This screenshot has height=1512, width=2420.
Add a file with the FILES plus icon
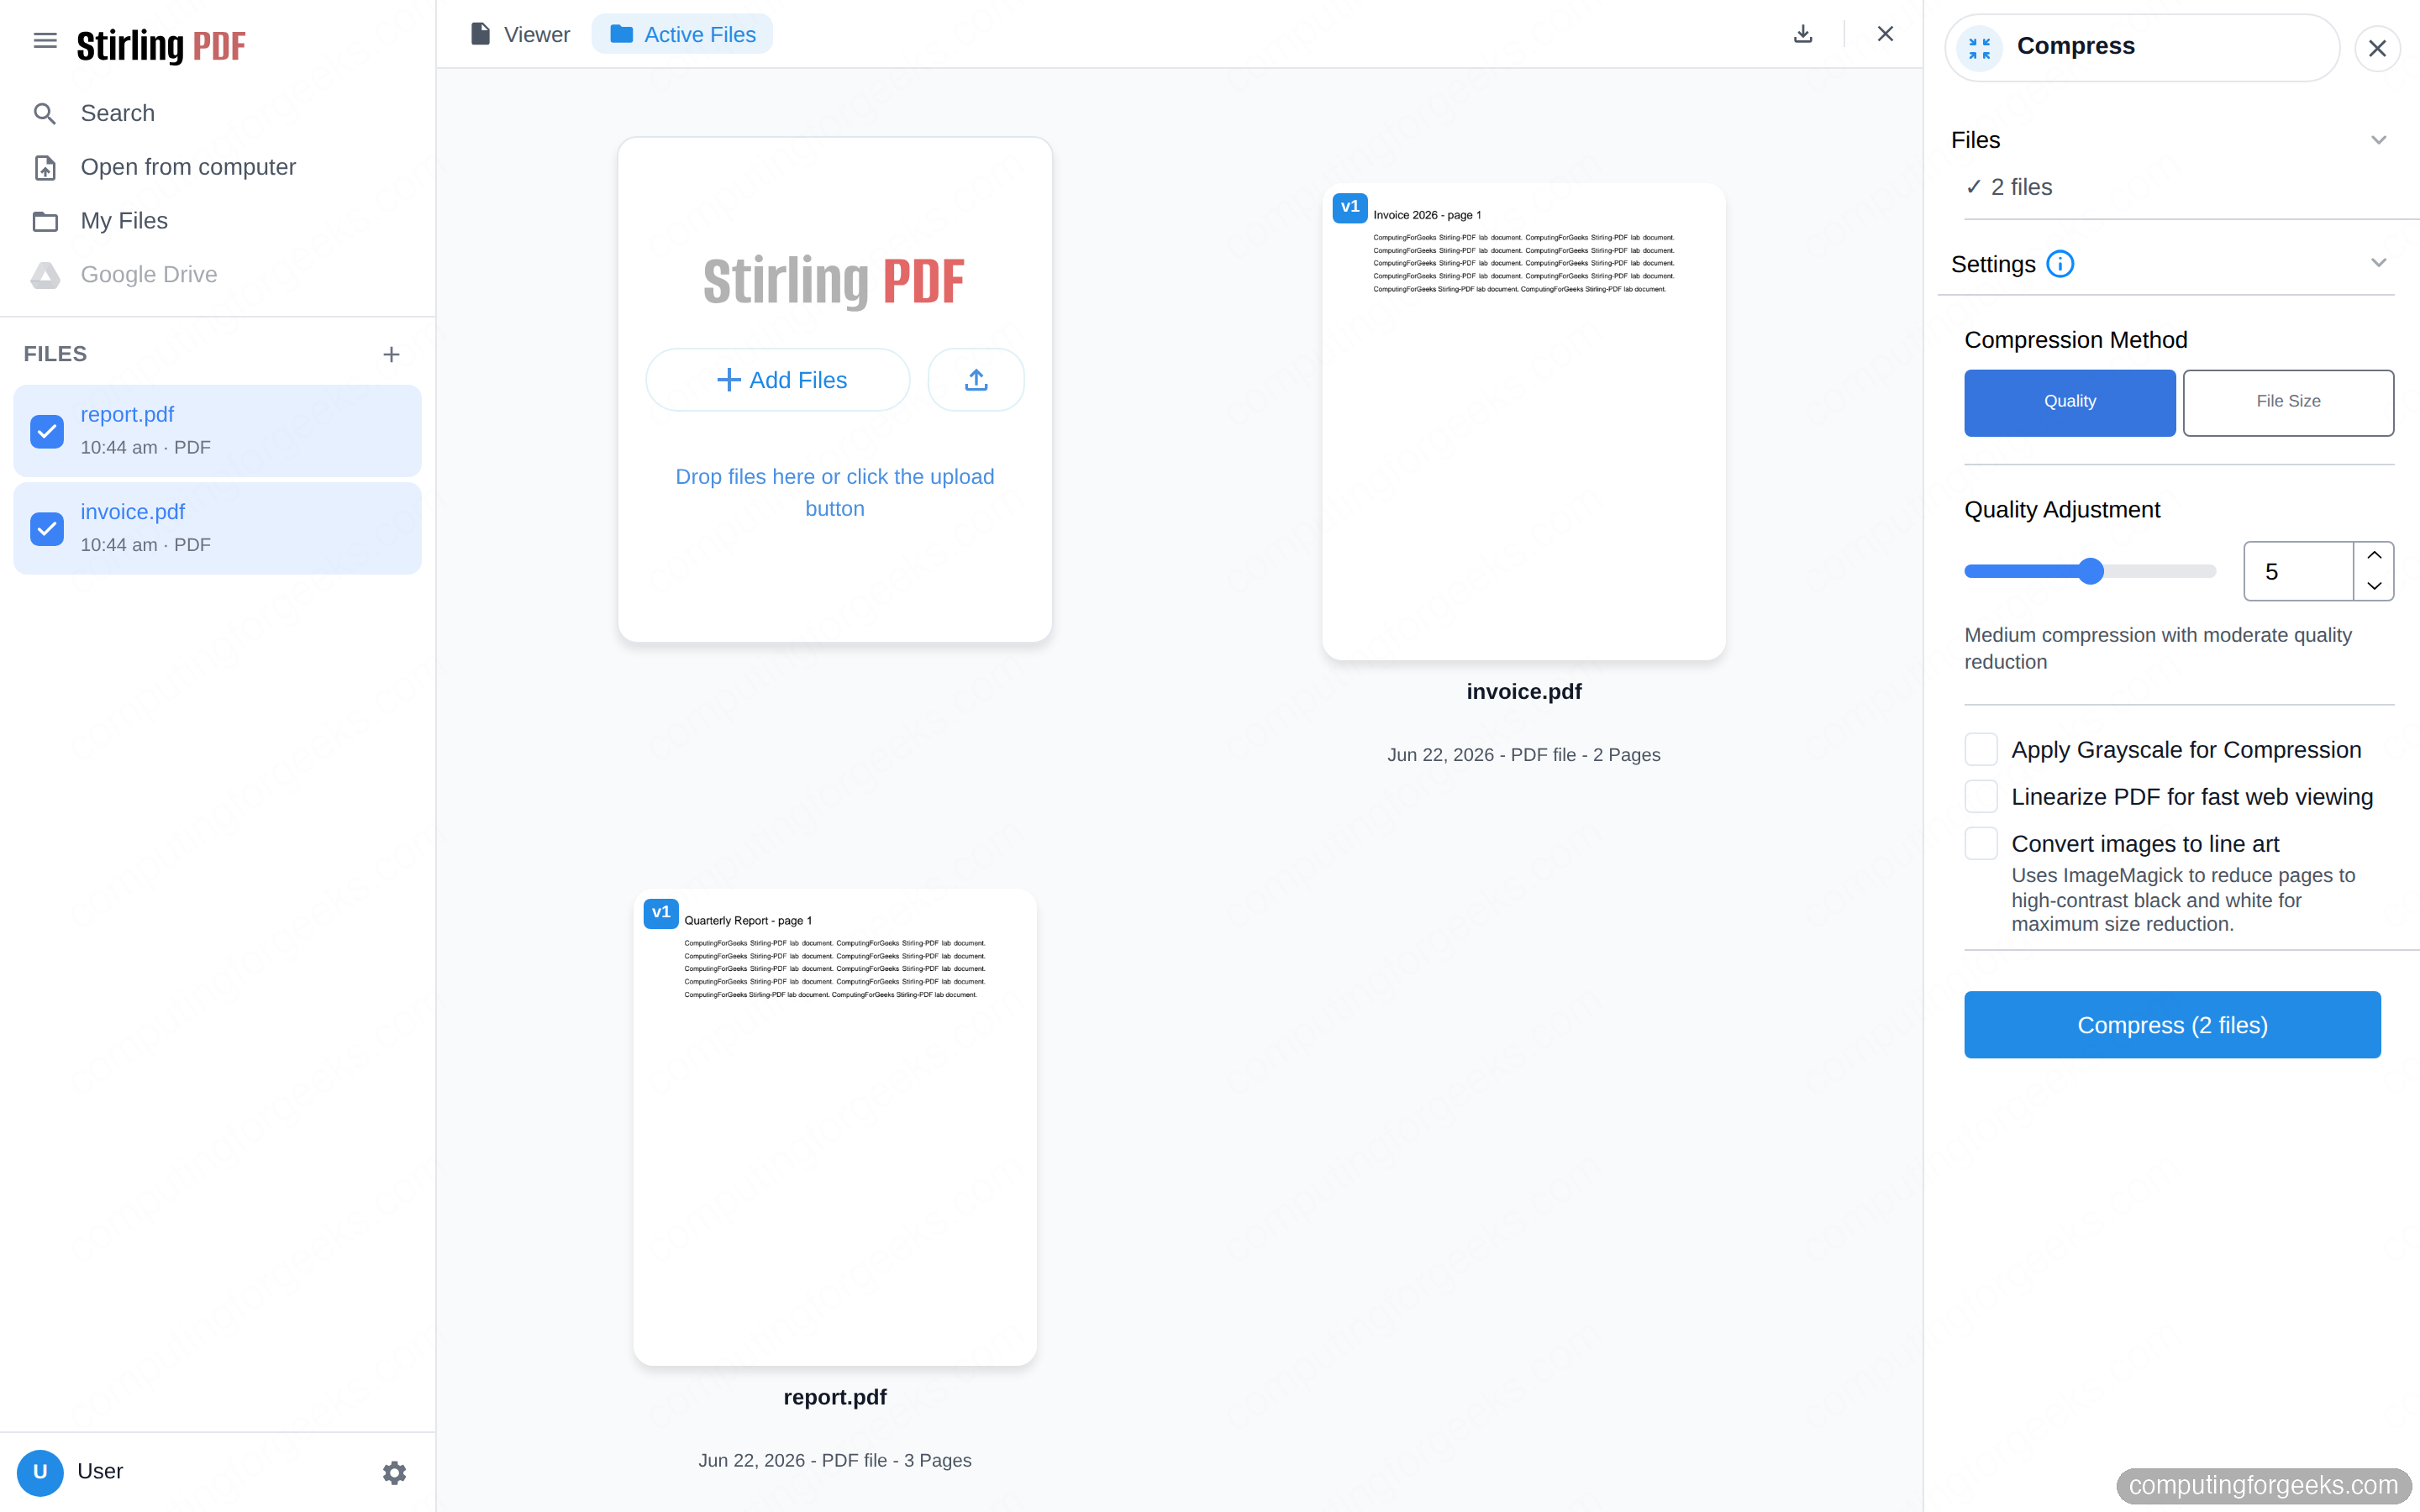pyautogui.click(x=391, y=354)
